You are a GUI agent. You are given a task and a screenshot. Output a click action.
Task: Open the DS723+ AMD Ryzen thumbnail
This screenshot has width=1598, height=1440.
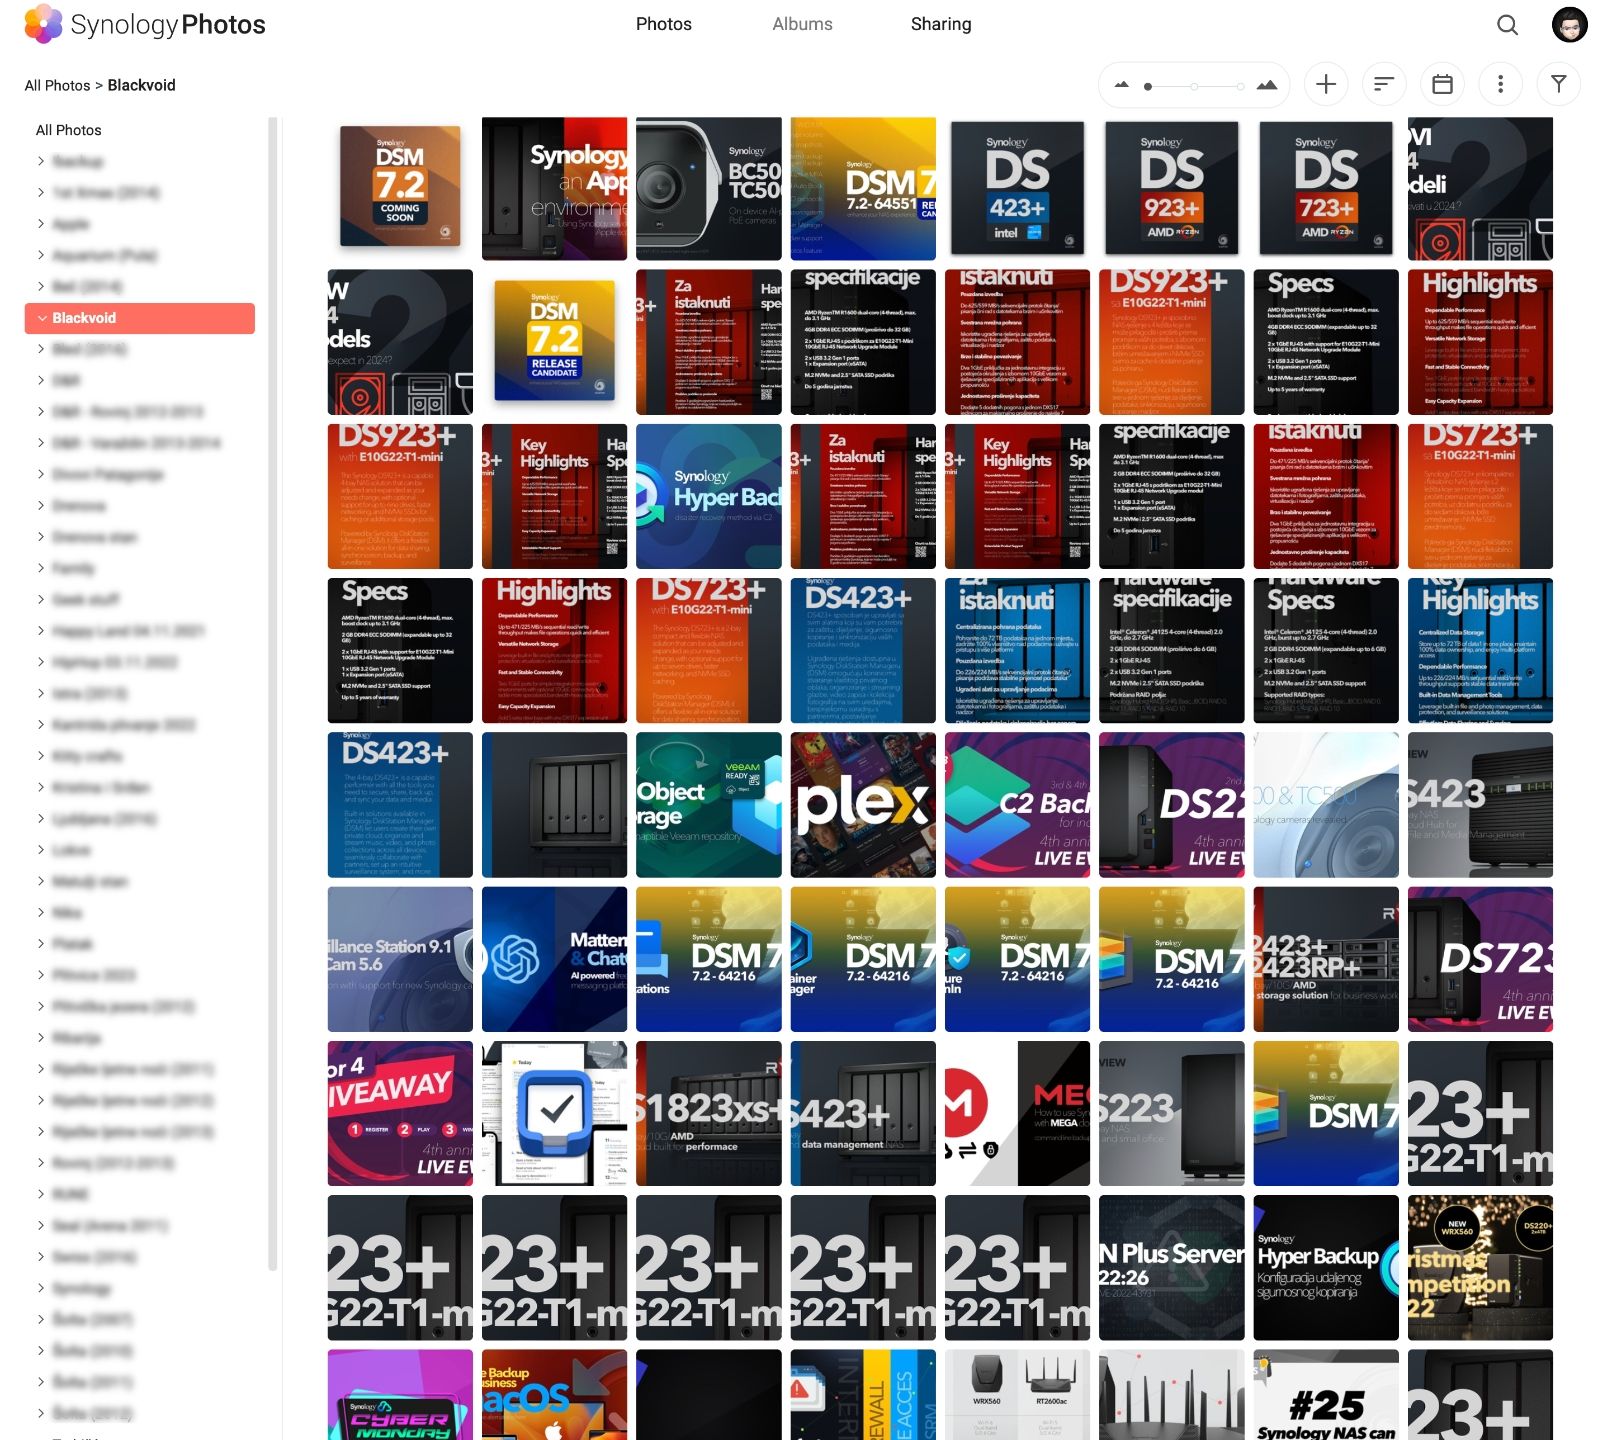pos(1326,189)
